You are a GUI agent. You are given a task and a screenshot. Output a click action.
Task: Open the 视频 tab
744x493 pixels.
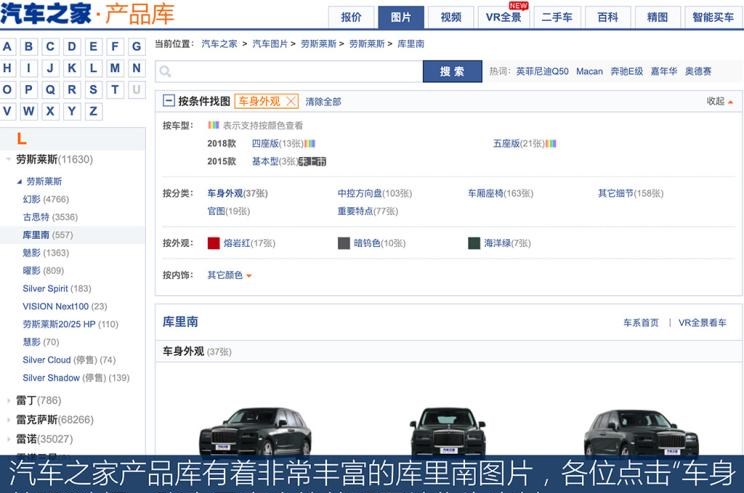(451, 18)
